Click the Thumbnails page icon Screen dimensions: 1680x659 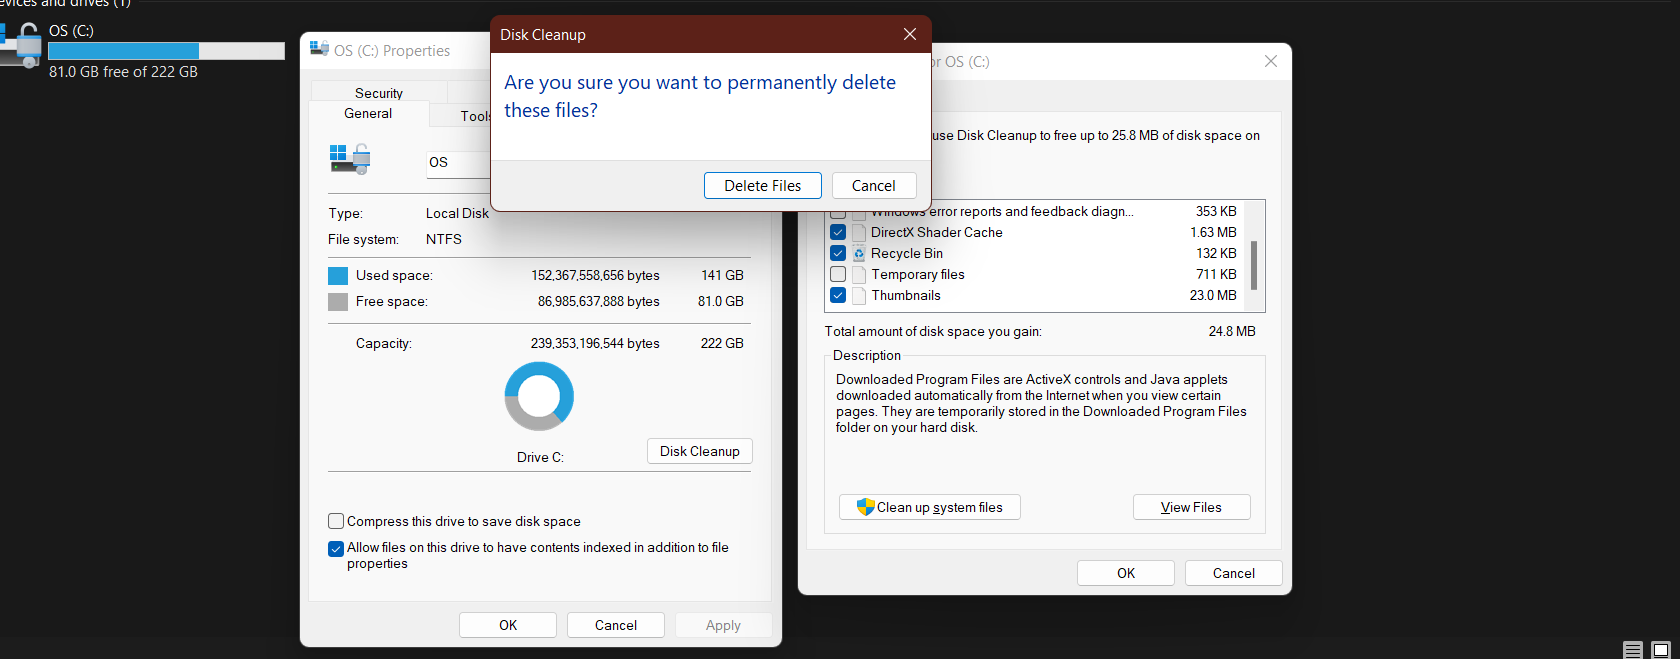pyautogui.click(x=859, y=295)
